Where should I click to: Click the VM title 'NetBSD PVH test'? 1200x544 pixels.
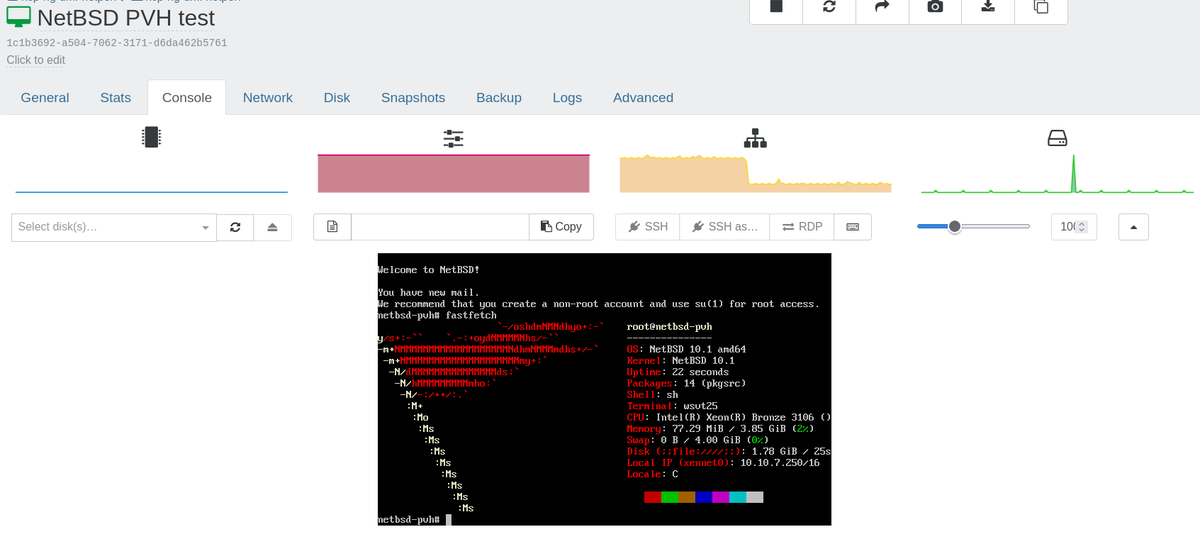(x=126, y=17)
